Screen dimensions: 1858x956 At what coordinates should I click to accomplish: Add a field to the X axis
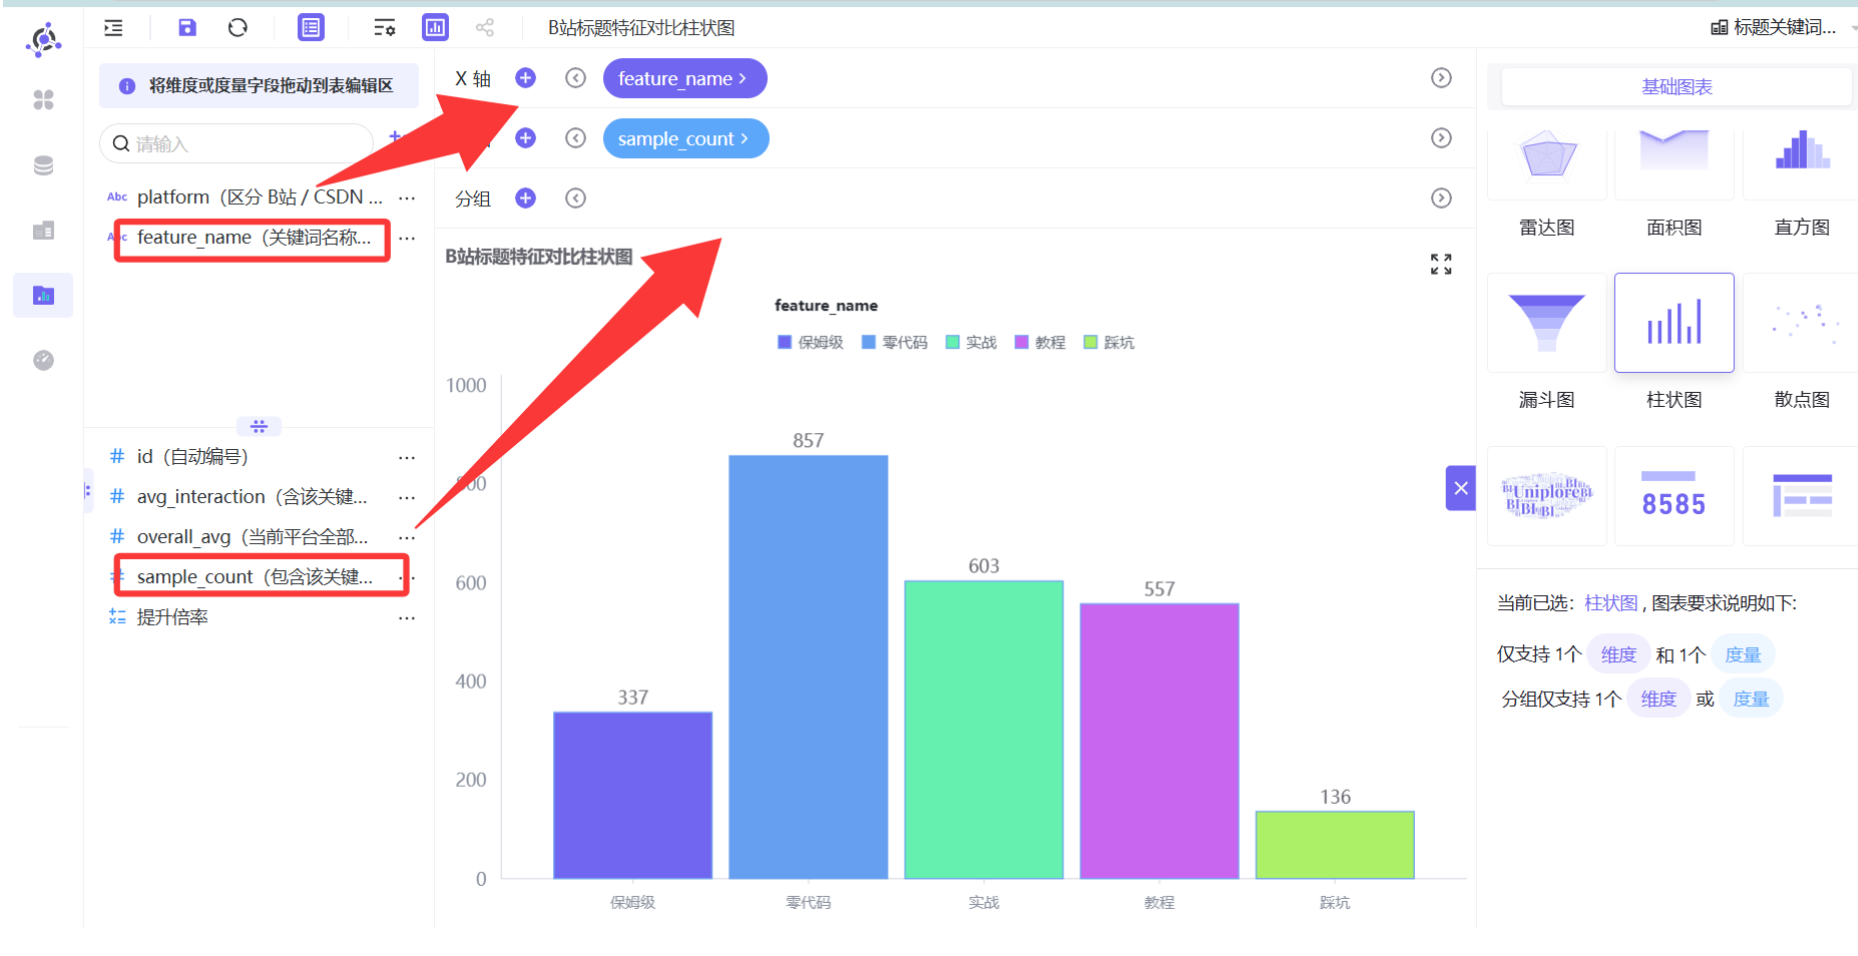click(525, 78)
